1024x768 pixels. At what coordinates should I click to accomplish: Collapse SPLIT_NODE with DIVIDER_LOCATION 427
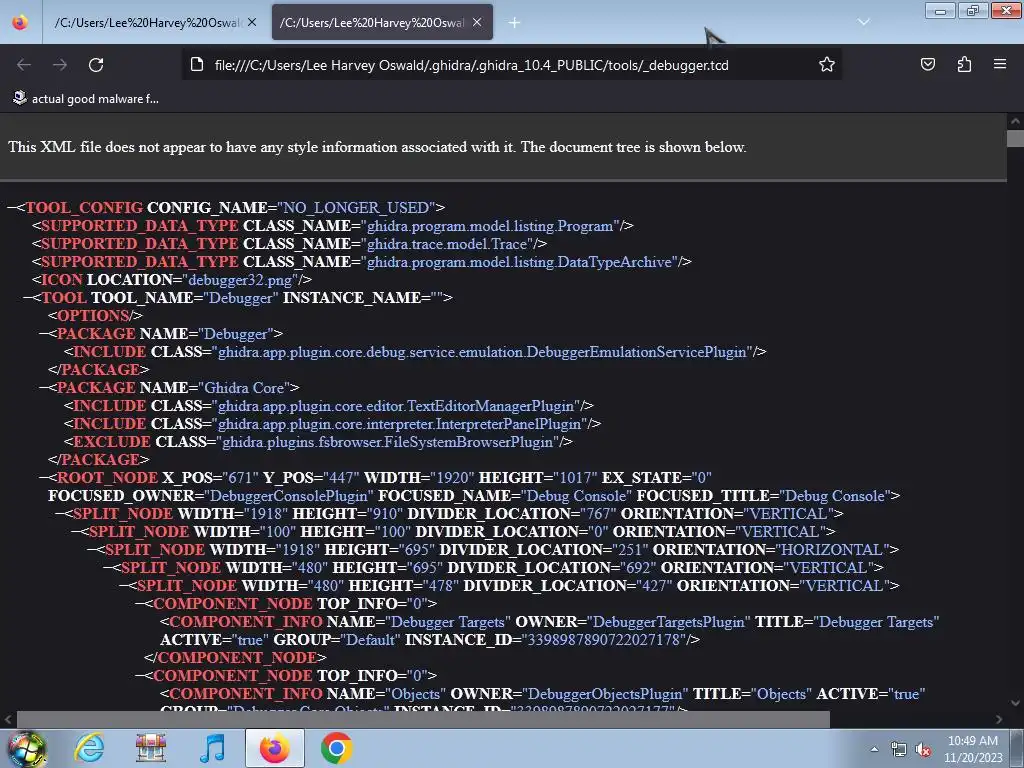pos(123,586)
